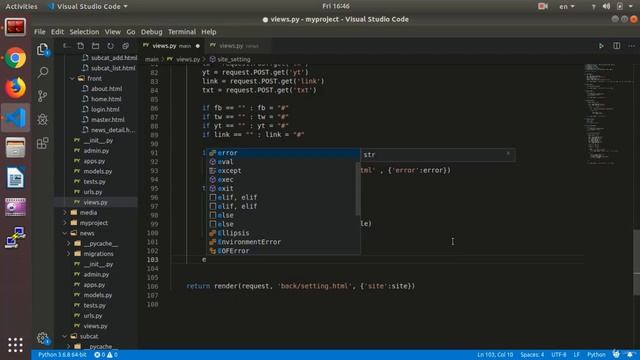Select the error suggestion
Screen dimensions: 640x360
(x=283, y=153)
